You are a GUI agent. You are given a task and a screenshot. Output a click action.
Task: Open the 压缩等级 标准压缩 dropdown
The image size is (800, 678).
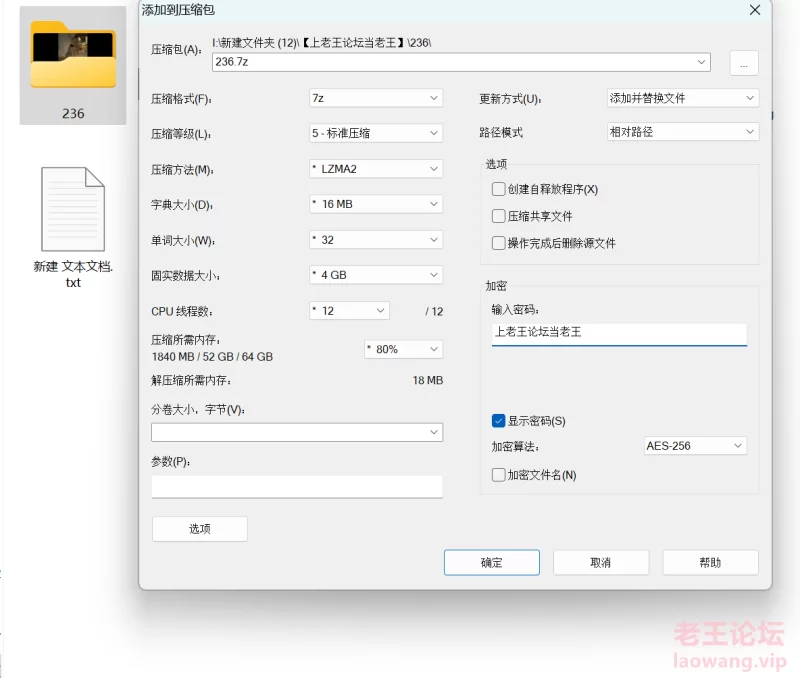[x=376, y=133]
